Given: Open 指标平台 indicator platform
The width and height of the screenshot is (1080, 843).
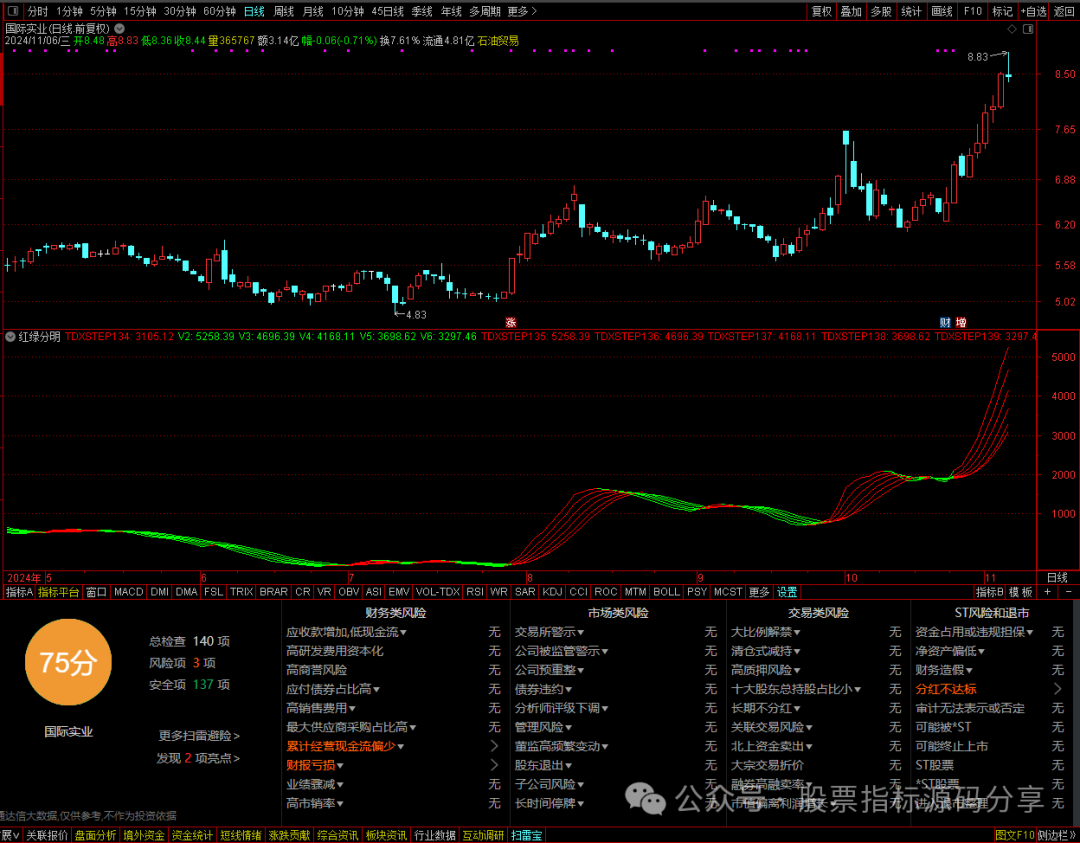Looking at the screenshot, I should (x=59, y=592).
